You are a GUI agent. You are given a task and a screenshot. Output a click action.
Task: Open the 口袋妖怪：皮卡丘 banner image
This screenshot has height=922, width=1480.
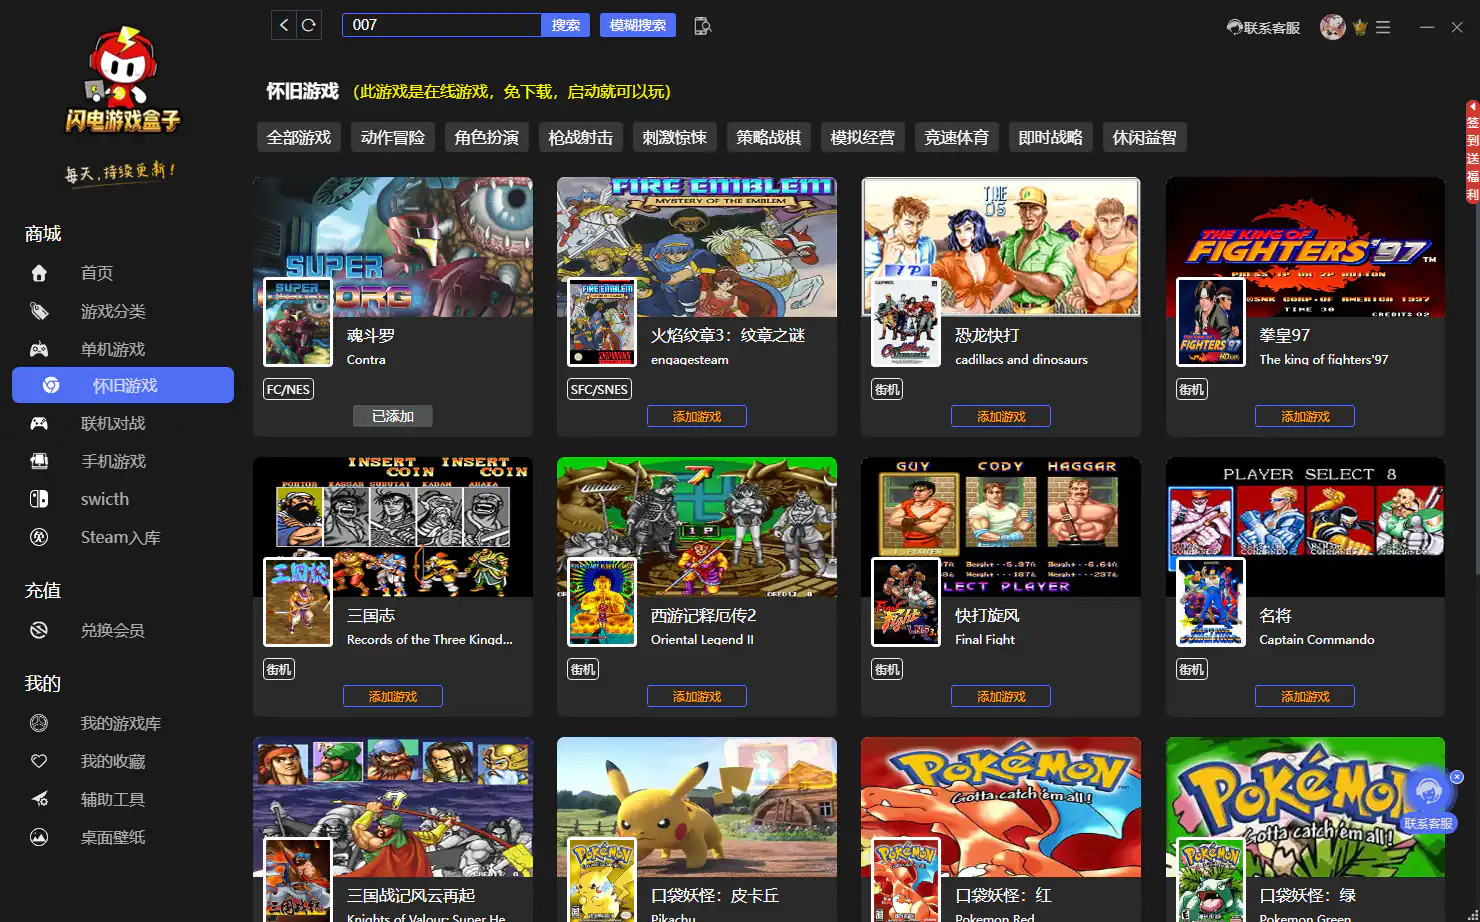(x=697, y=807)
